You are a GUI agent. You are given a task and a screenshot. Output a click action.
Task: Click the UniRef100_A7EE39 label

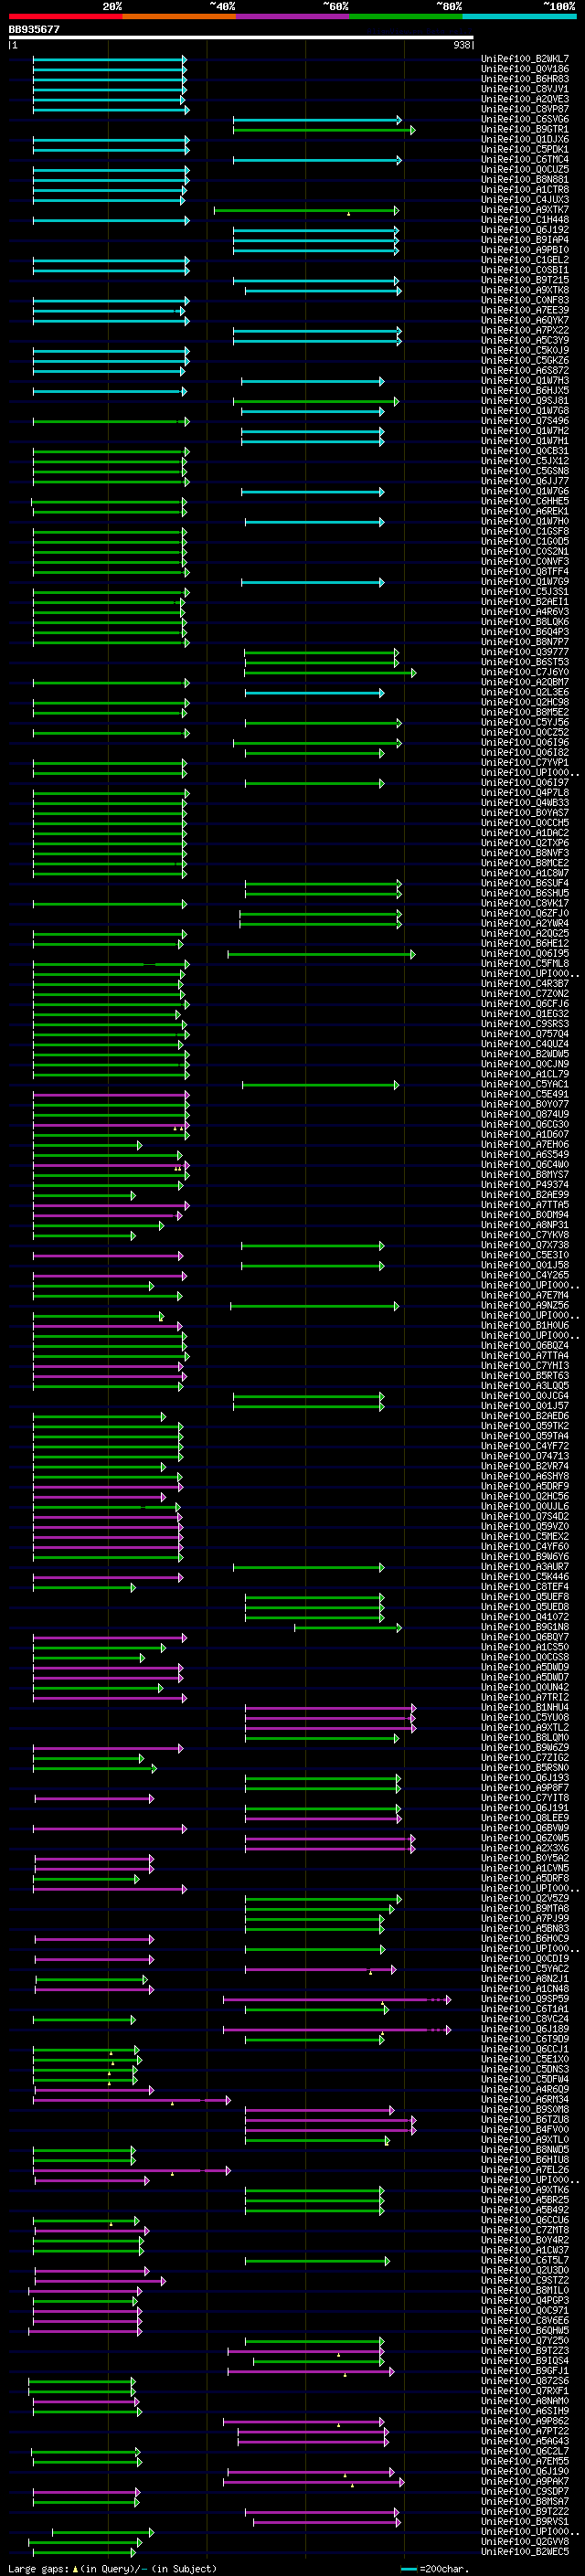pyautogui.click(x=524, y=310)
